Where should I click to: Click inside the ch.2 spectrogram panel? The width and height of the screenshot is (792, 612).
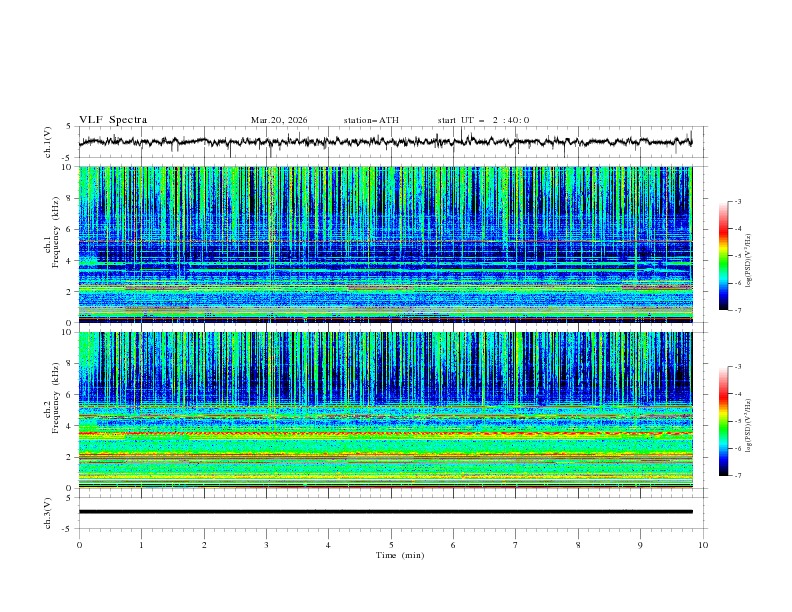pos(385,410)
